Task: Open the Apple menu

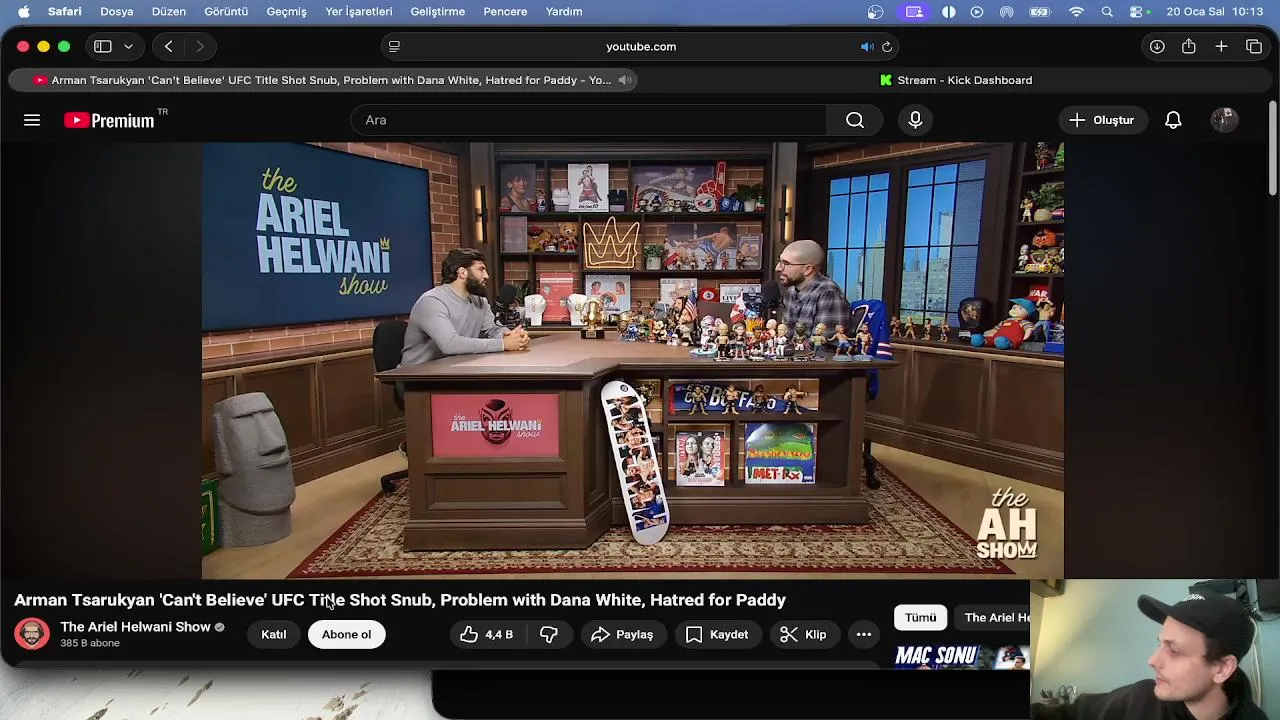Action: (x=24, y=12)
